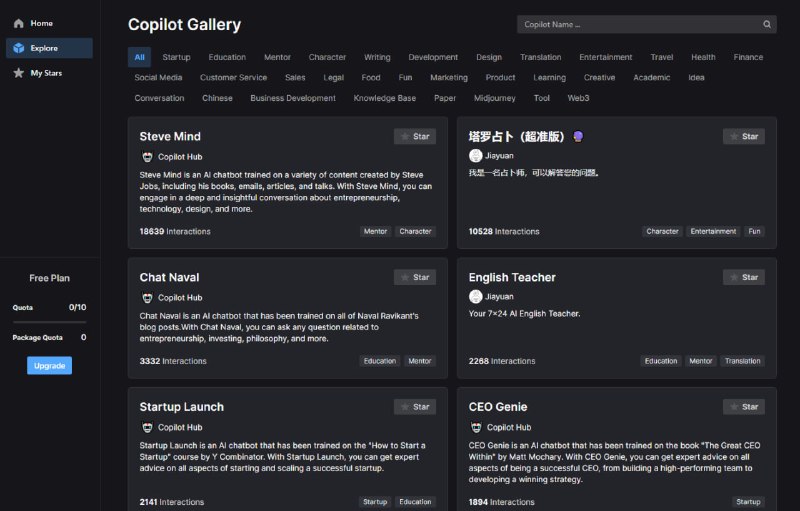Click Translation tag on English Teacher card
Screen dimensions: 800x511
click(743, 361)
